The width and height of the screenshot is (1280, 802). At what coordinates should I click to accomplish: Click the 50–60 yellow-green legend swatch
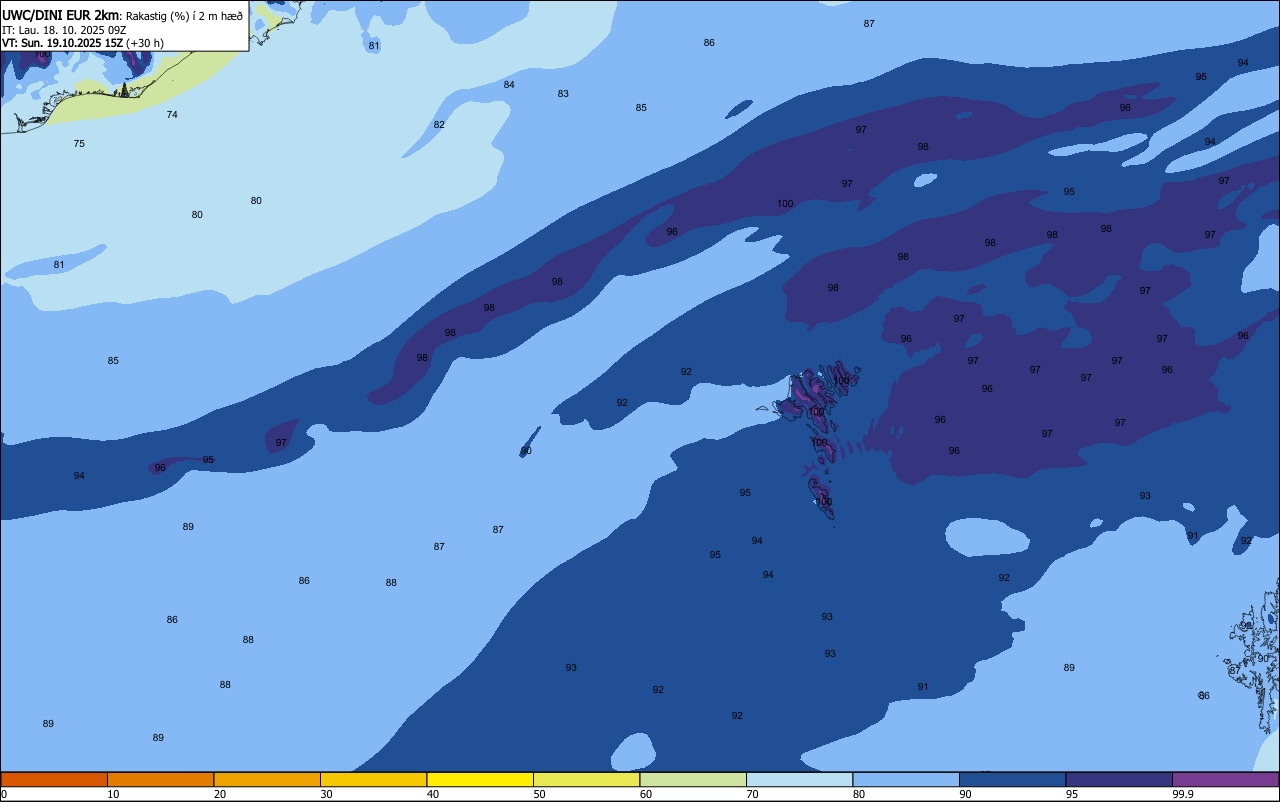(x=586, y=779)
